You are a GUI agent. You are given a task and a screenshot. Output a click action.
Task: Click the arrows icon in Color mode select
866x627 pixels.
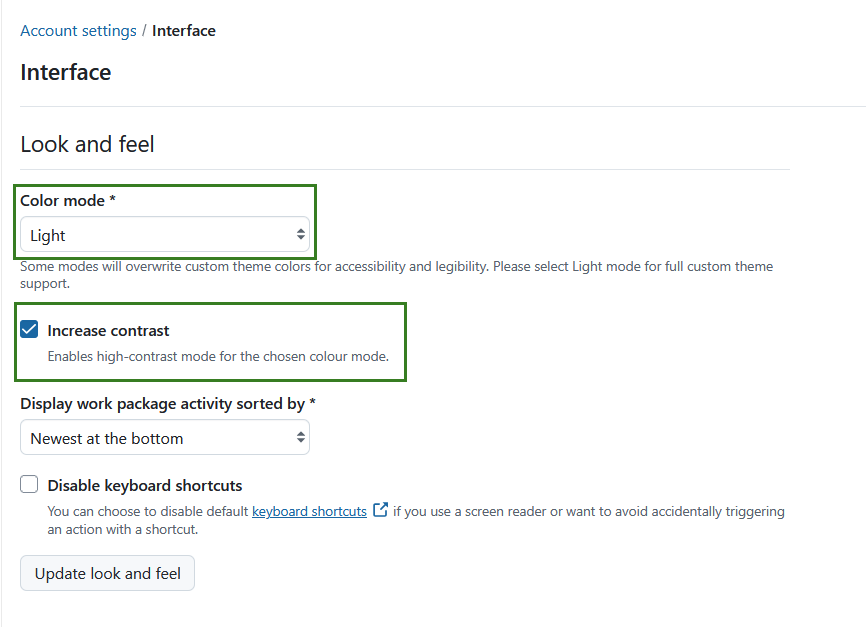pyautogui.click(x=300, y=235)
